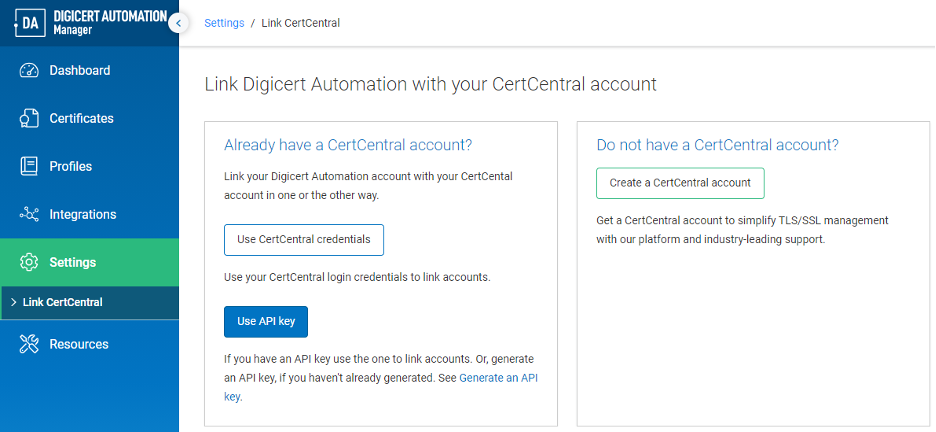This screenshot has width=936, height=432.
Task: Click the Dashboard gauge icon
Action: (29, 71)
